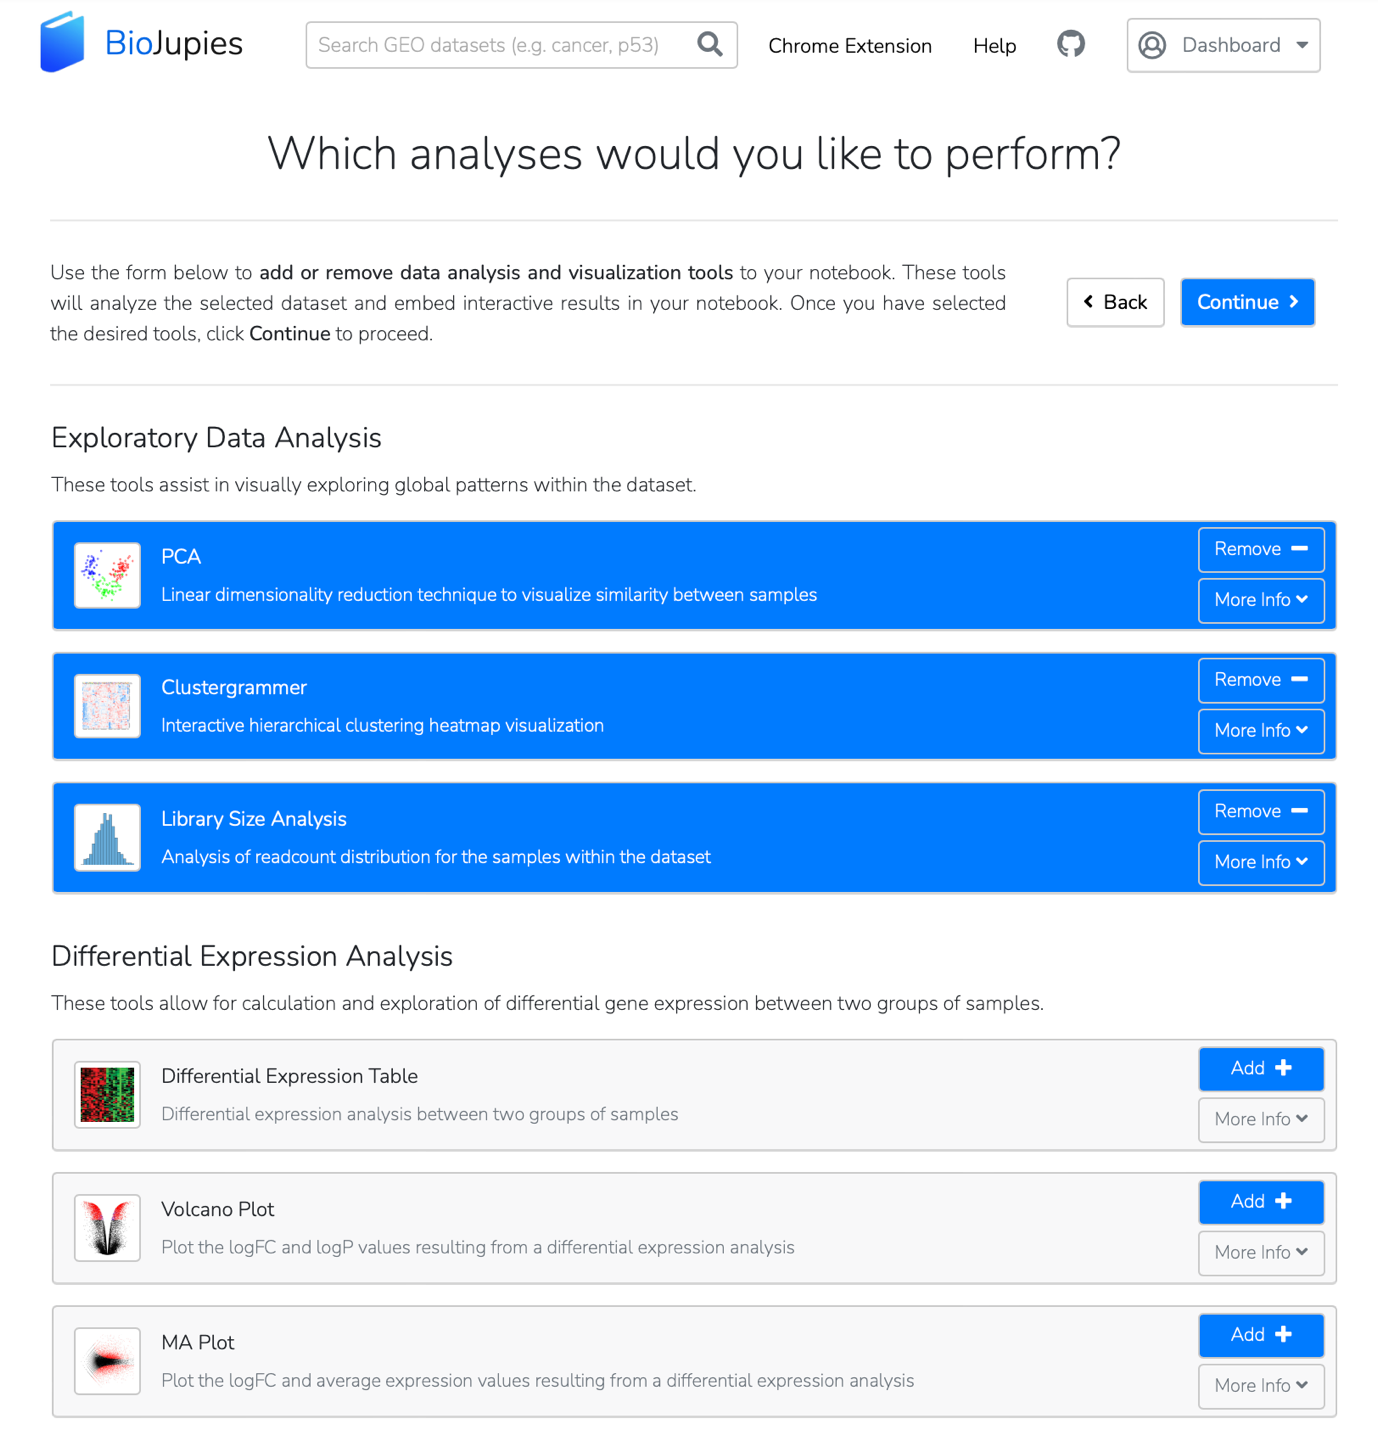The image size is (1378, 1436).
Task: Expand More Info for PCA
Action: 1260,600
